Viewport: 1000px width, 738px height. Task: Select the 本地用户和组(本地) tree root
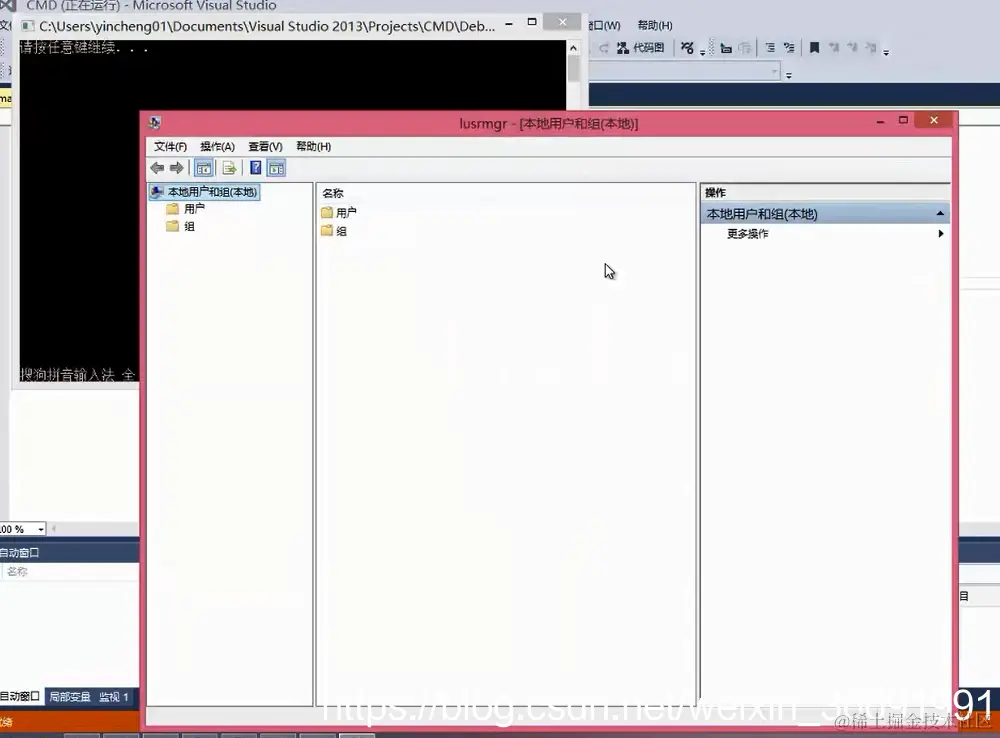pos(204,191)
